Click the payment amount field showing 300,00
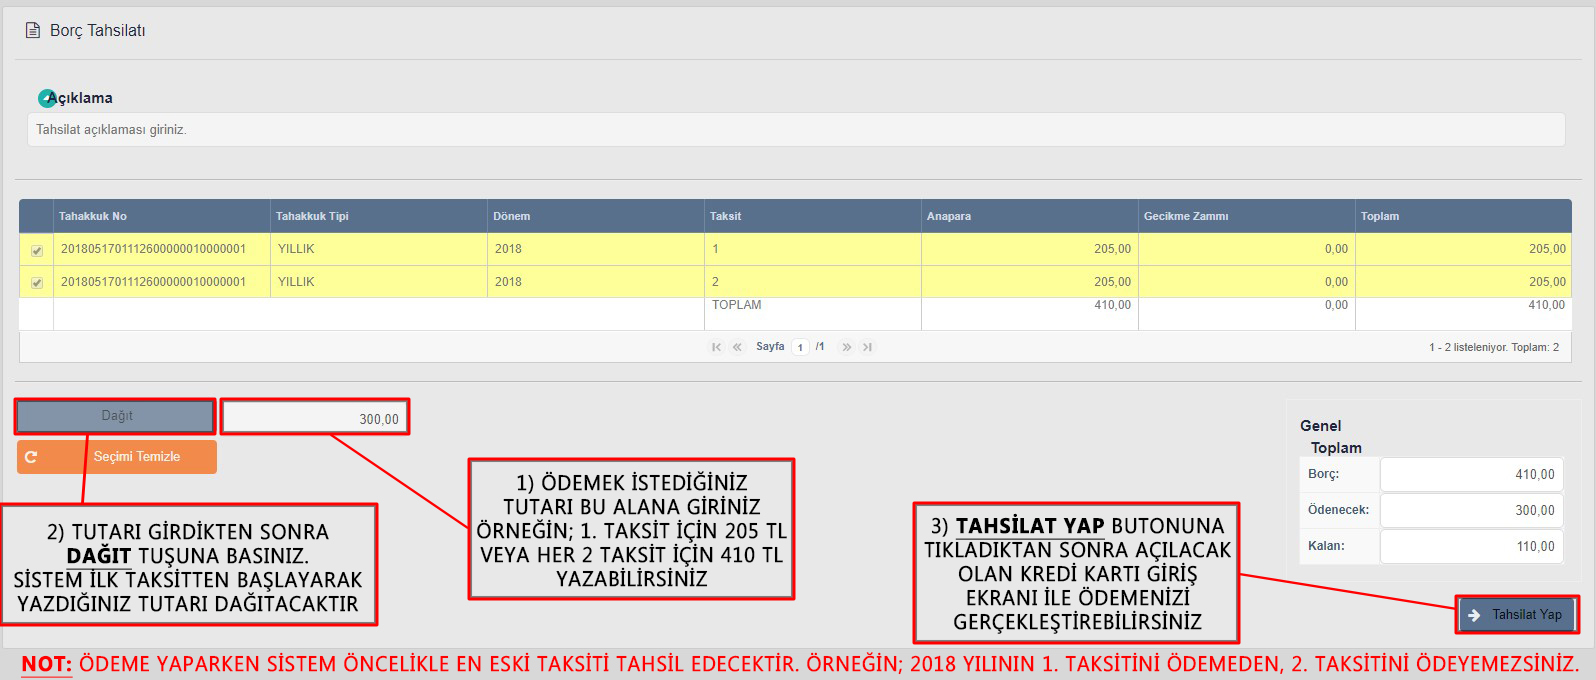 pos(315,418)
